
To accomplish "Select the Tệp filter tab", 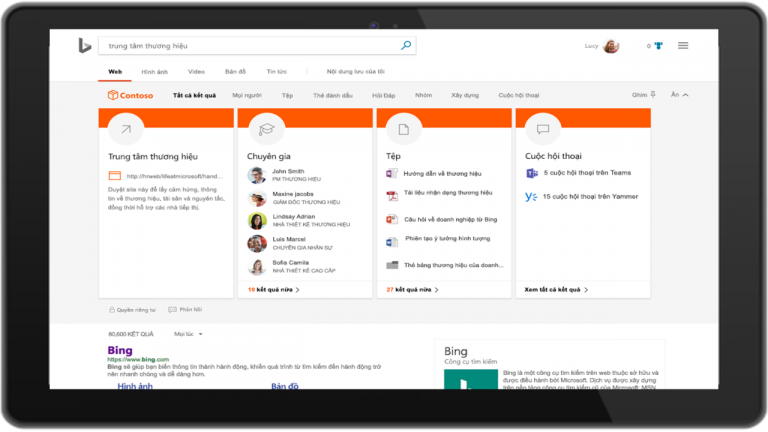I will point(288,96).
